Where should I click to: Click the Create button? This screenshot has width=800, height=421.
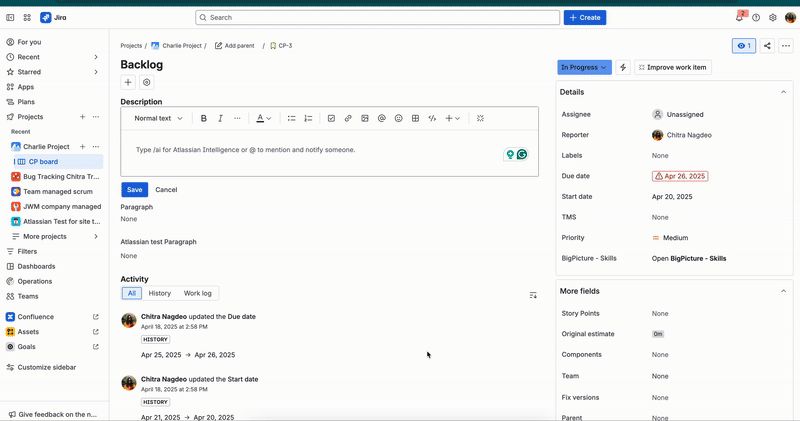[x=585, y=17]
